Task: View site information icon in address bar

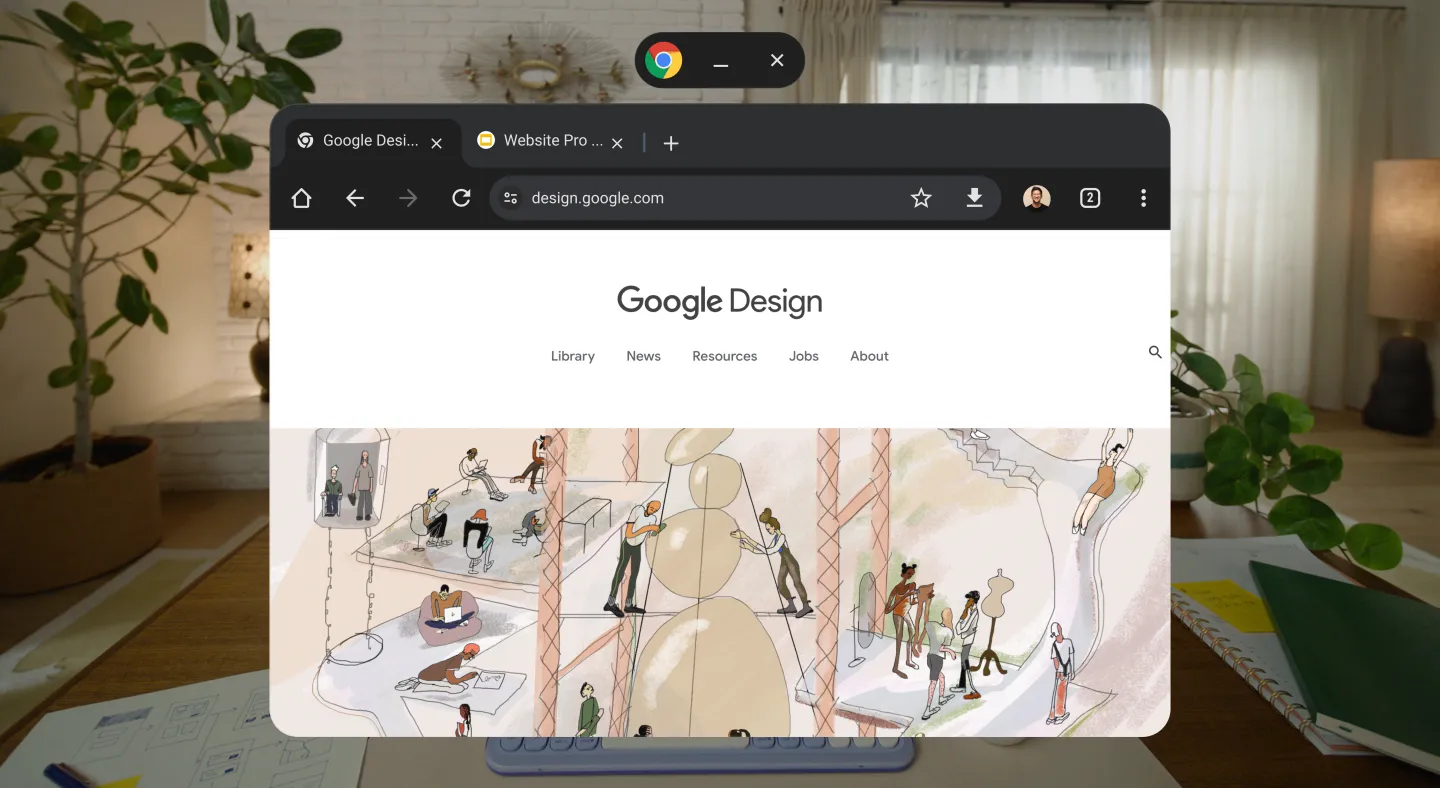Action: tap(511, 198)
